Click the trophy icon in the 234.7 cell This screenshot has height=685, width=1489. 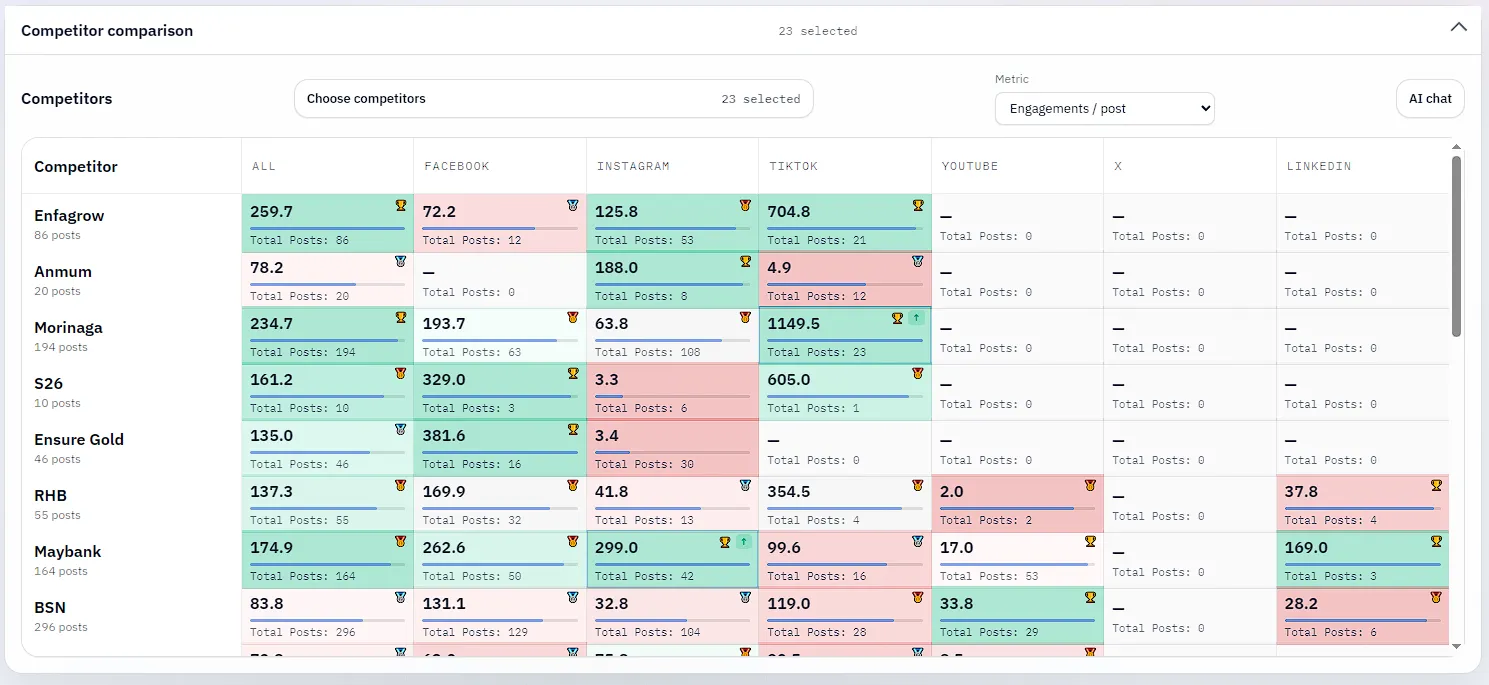tap(400, 317)
